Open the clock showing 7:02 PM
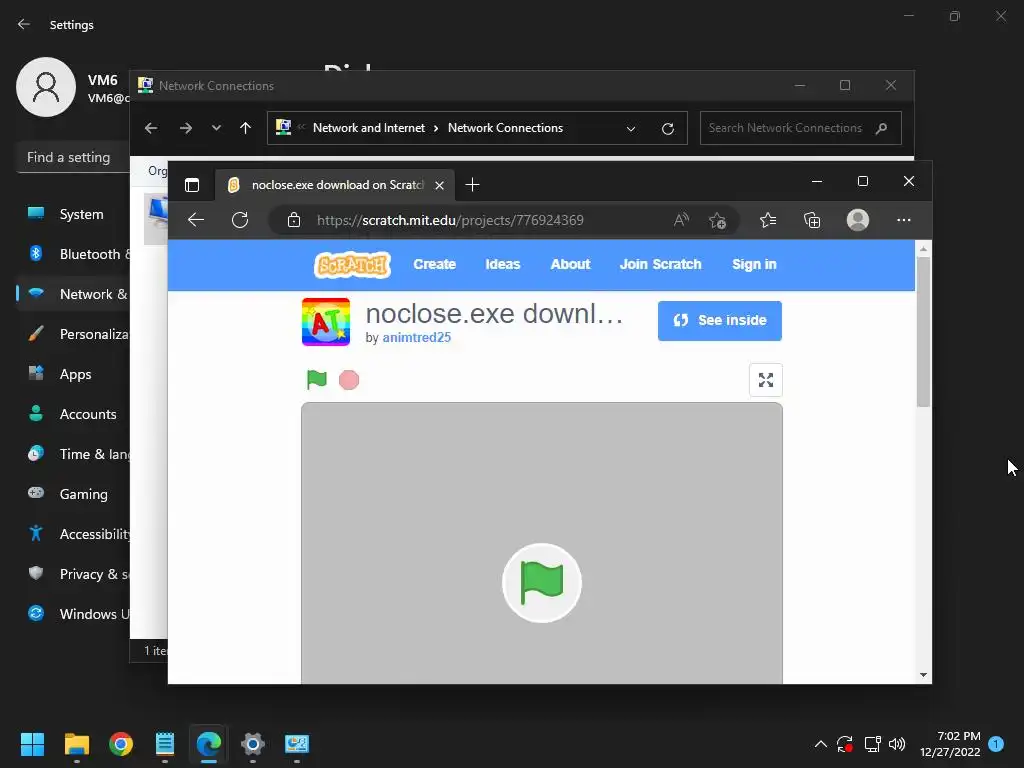 (950, 744)
